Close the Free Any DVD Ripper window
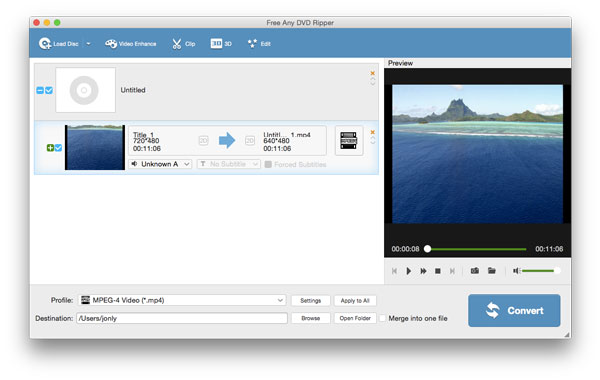The height and width of the screenshot is (380, 600). [x=37, y=23]
